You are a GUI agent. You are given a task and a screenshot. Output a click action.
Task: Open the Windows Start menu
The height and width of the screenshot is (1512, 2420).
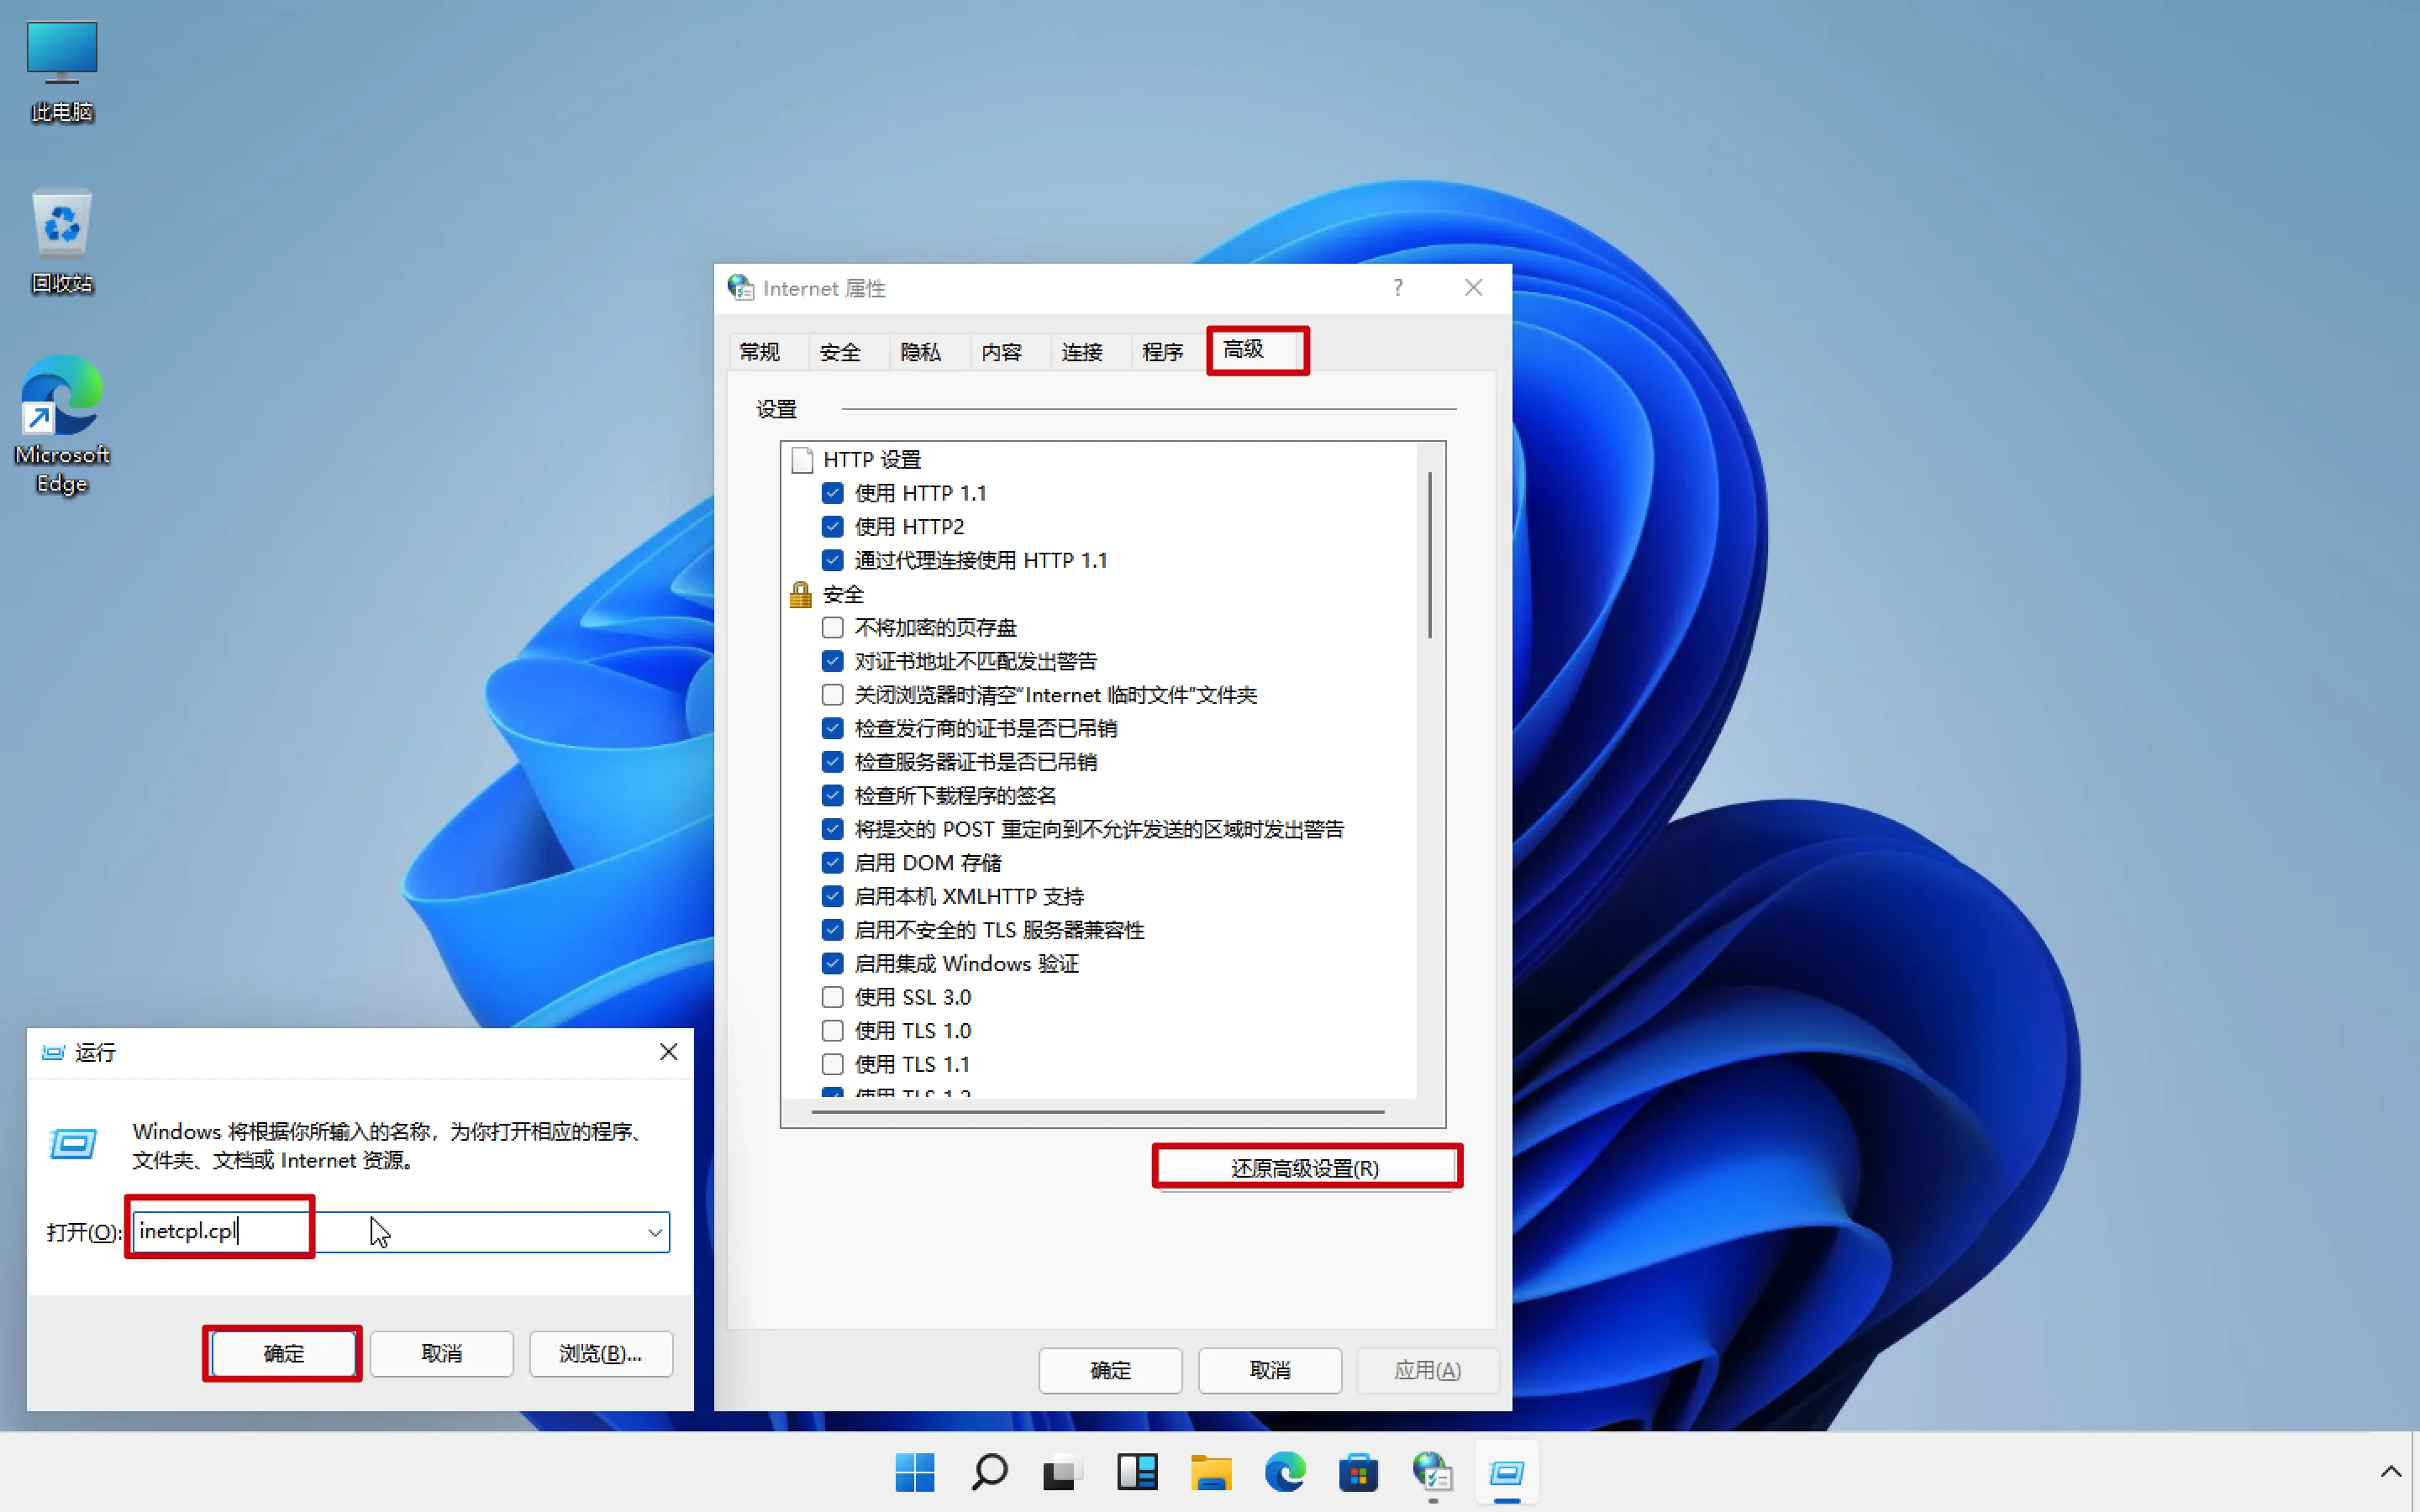[914, 1472]
